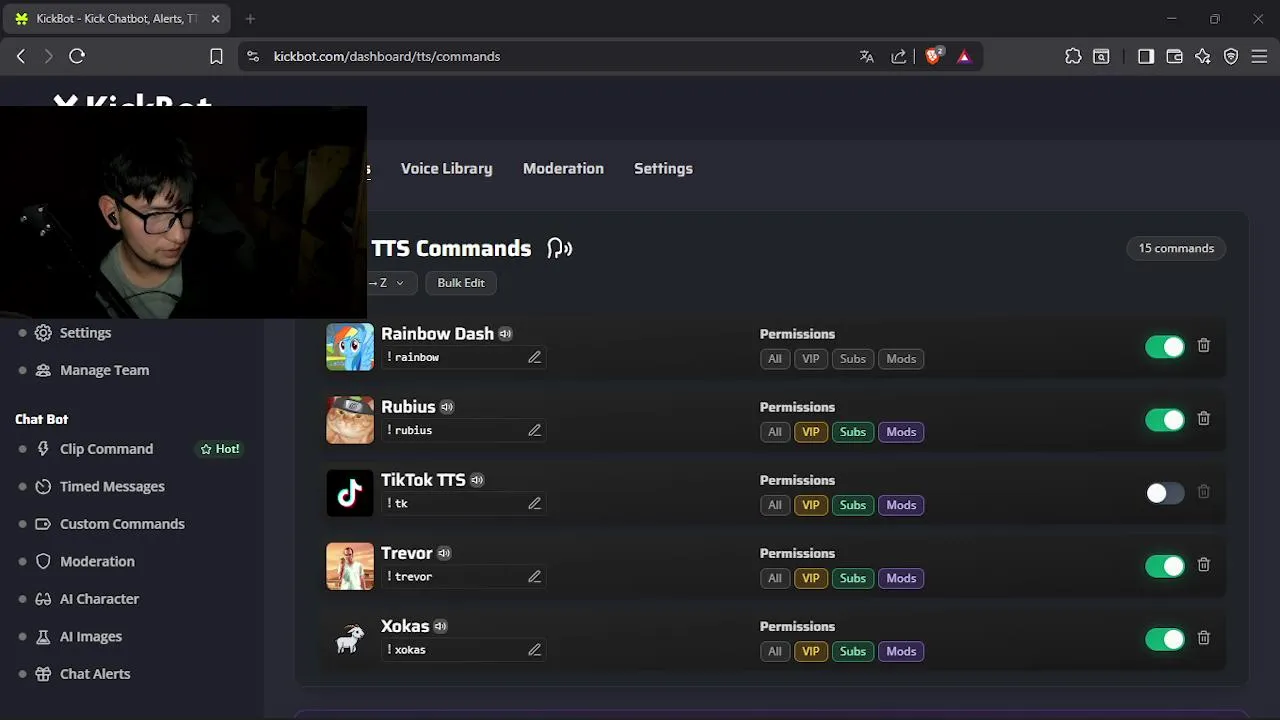1280x720 pixels.
Task: Open Timed Messages in sidebar
Action: (112, 486)
